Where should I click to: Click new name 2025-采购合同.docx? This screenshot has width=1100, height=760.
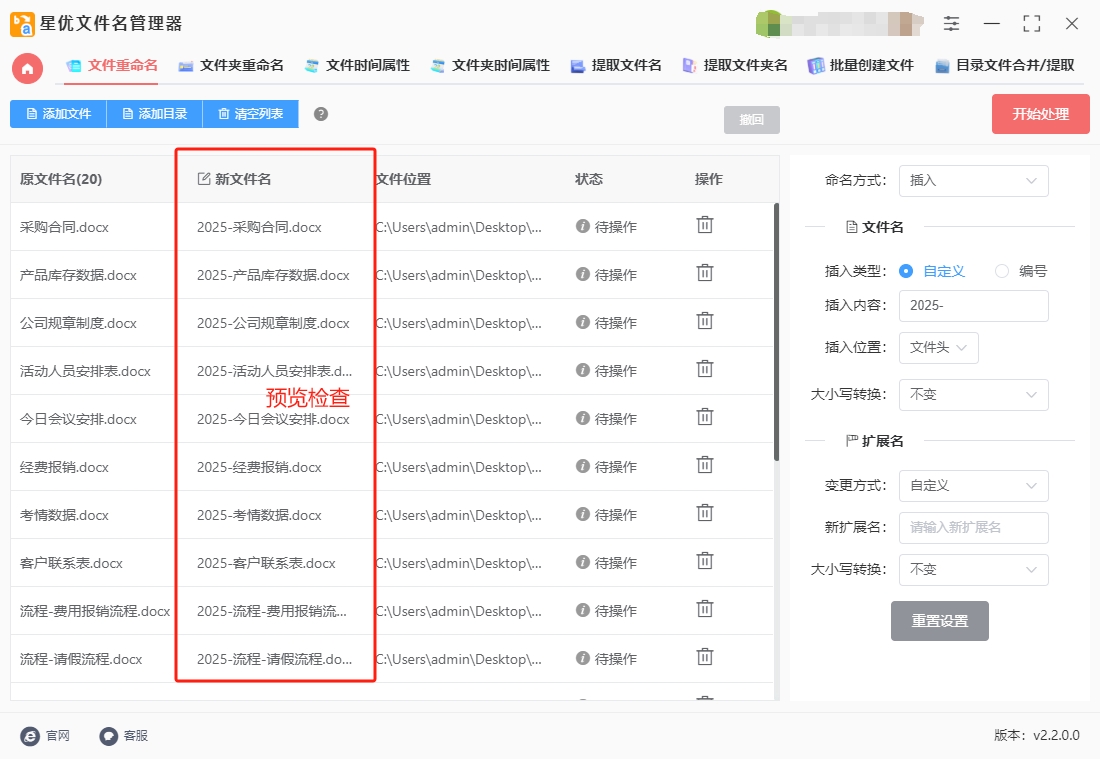coord(259,227)
